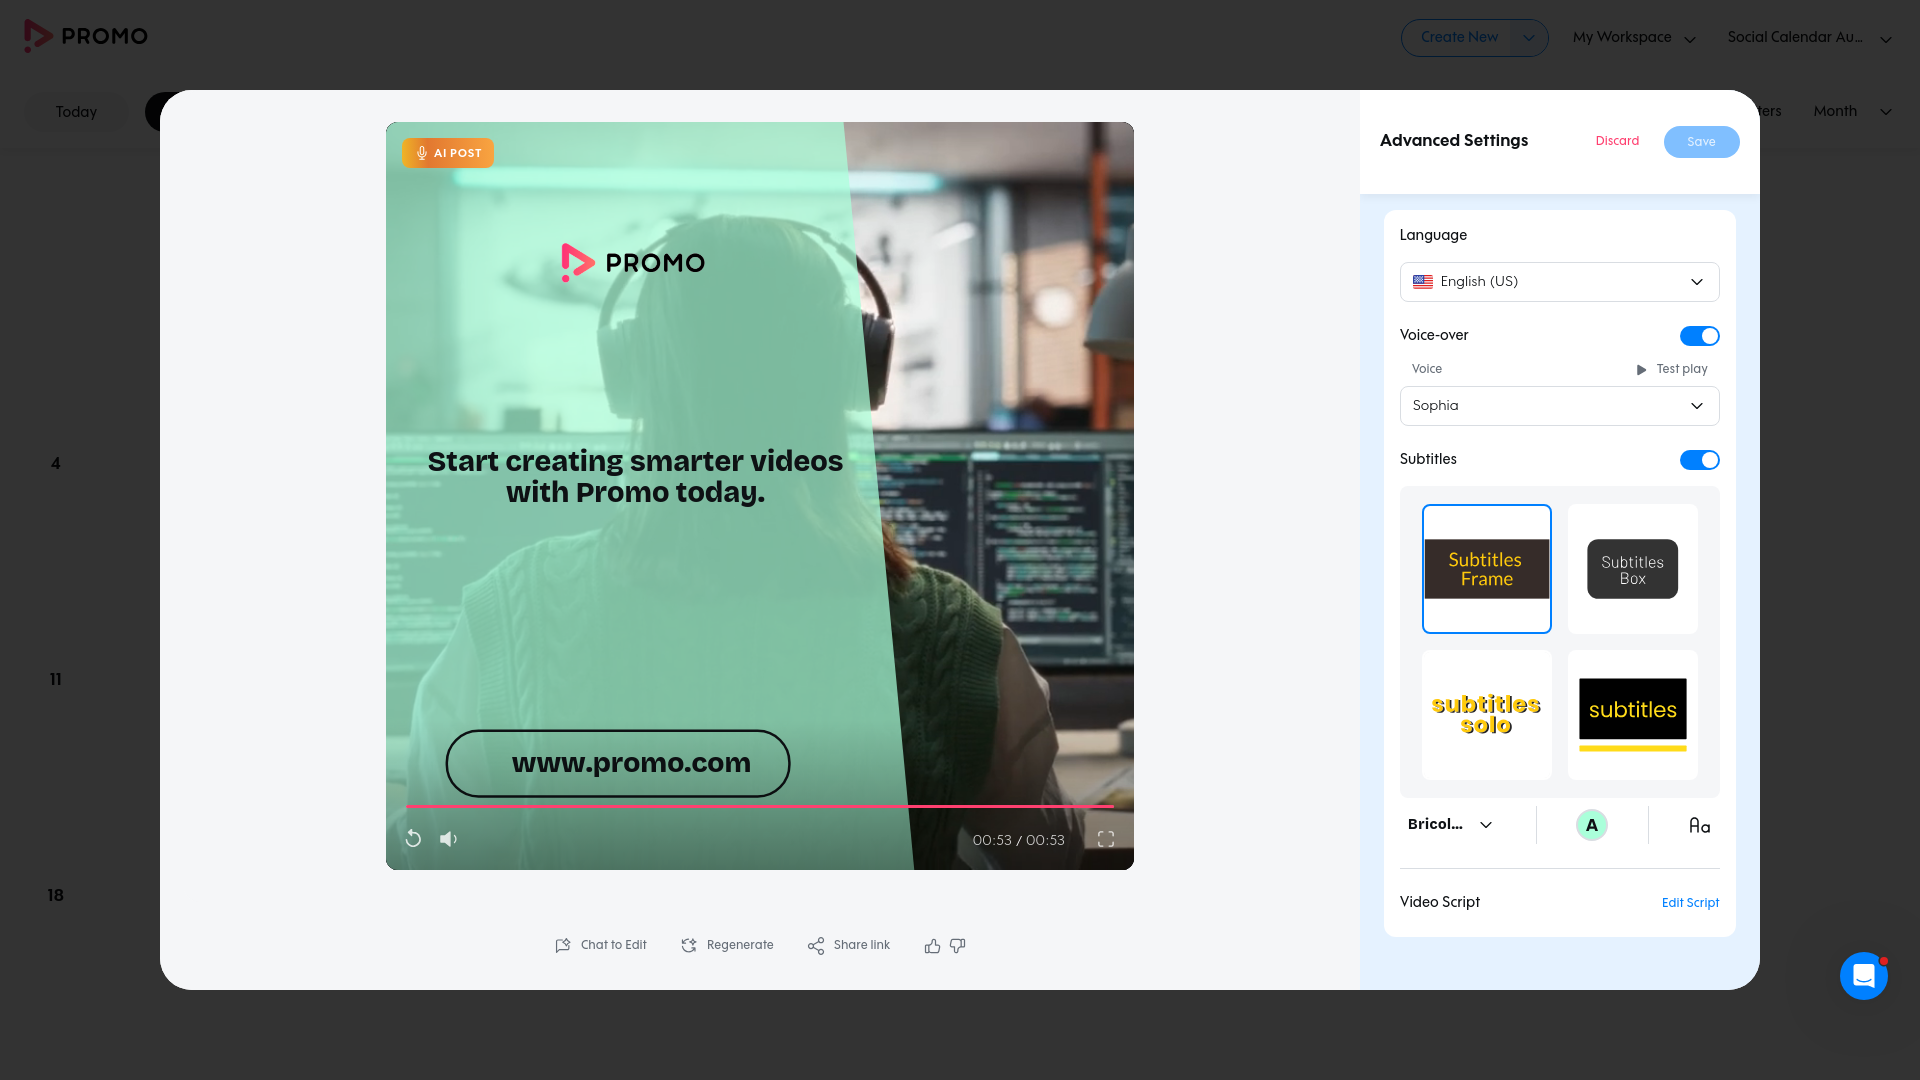This screenshot has width=1920, height=1080.
Task: Click the Save button
Action: click(1701, 142)
